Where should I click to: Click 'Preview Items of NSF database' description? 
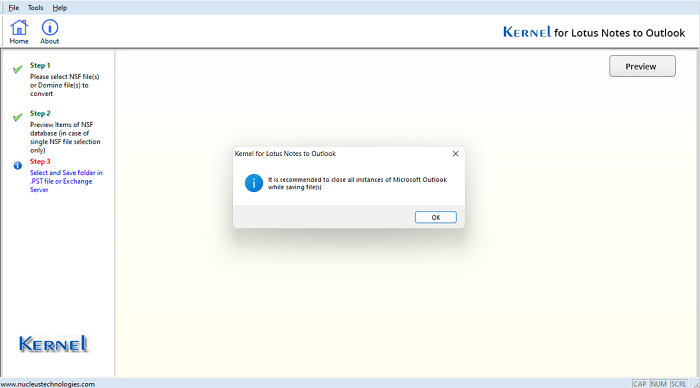click(x=65, y=138)
